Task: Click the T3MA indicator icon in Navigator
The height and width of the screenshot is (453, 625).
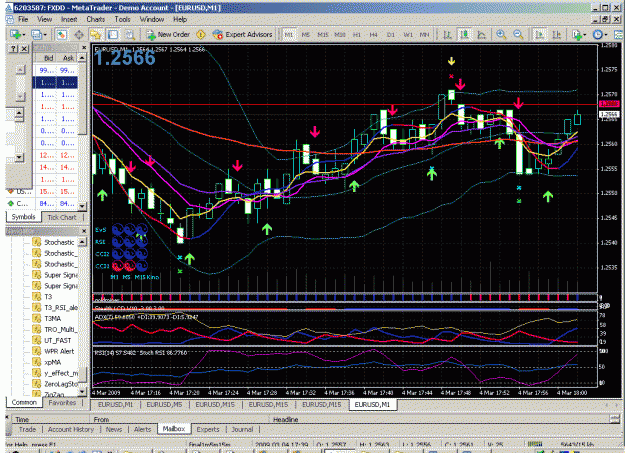Action: (x=37, y=318)
